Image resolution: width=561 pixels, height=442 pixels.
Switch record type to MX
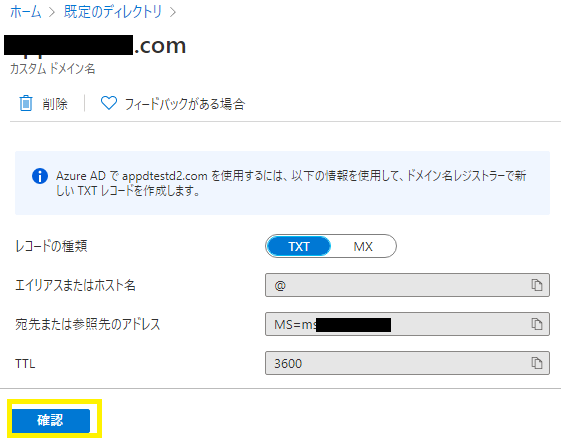pos(363,246)
